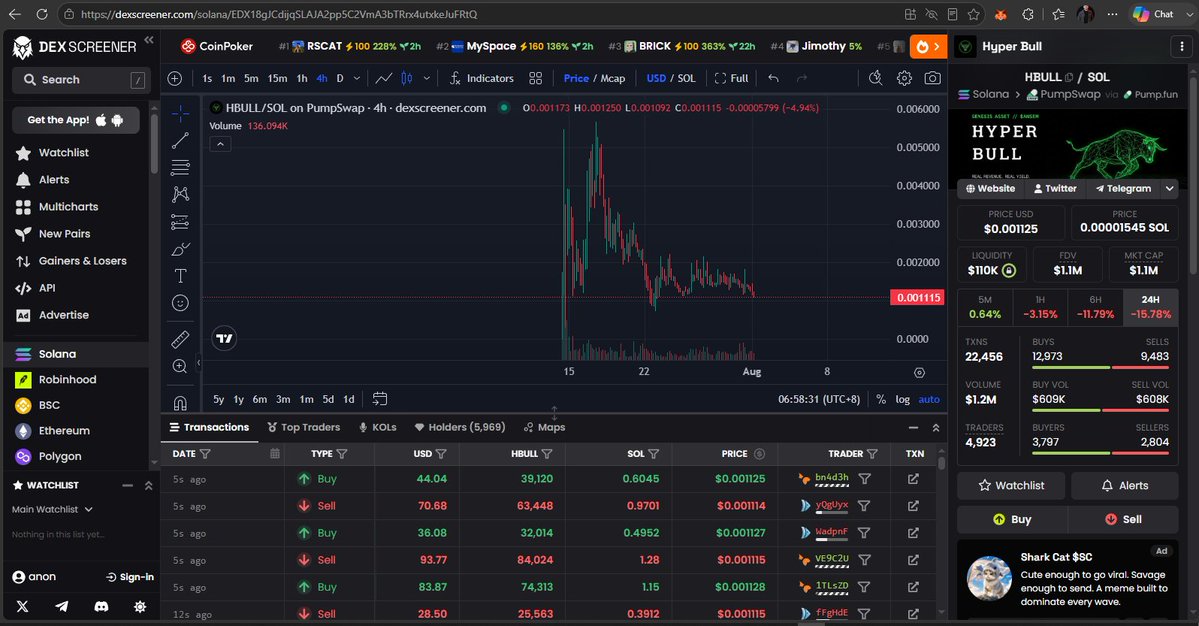Expand the timeframe interval dropdown
This screenshot has width=1199, height=626.
[356, 78]
